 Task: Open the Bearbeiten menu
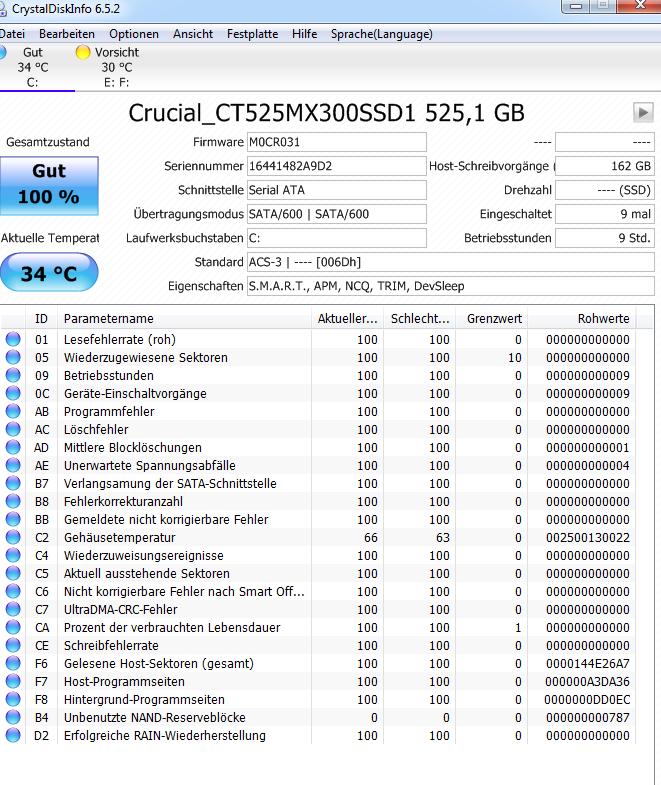coord(67,34)
